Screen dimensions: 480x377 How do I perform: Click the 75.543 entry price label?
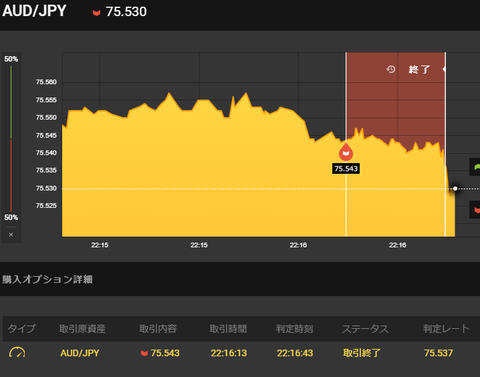coord(346,169)
